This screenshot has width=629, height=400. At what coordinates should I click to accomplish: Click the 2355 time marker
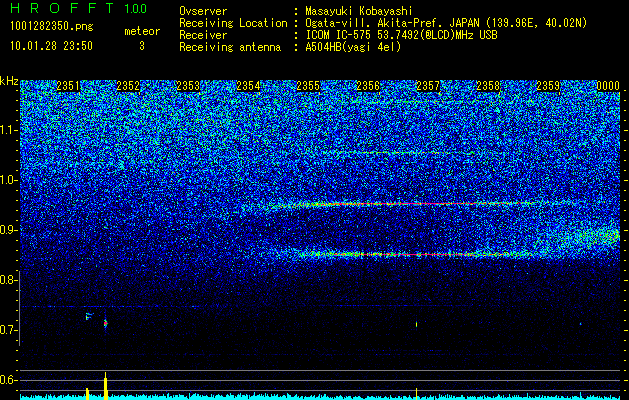pyautogui.click(x=308, y=86)
